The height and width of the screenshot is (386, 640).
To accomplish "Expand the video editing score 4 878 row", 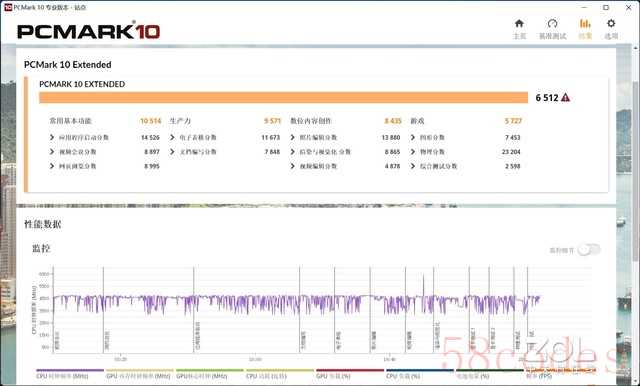I will point(345,166).
